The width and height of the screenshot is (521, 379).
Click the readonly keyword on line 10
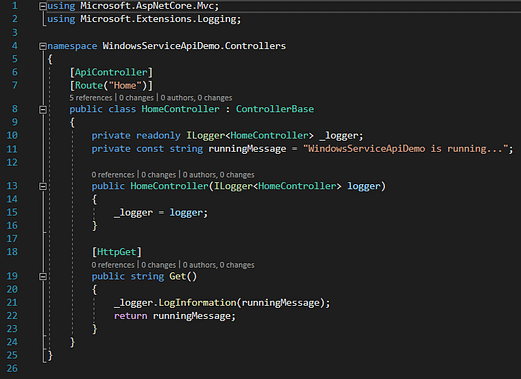tap(158, 136)
